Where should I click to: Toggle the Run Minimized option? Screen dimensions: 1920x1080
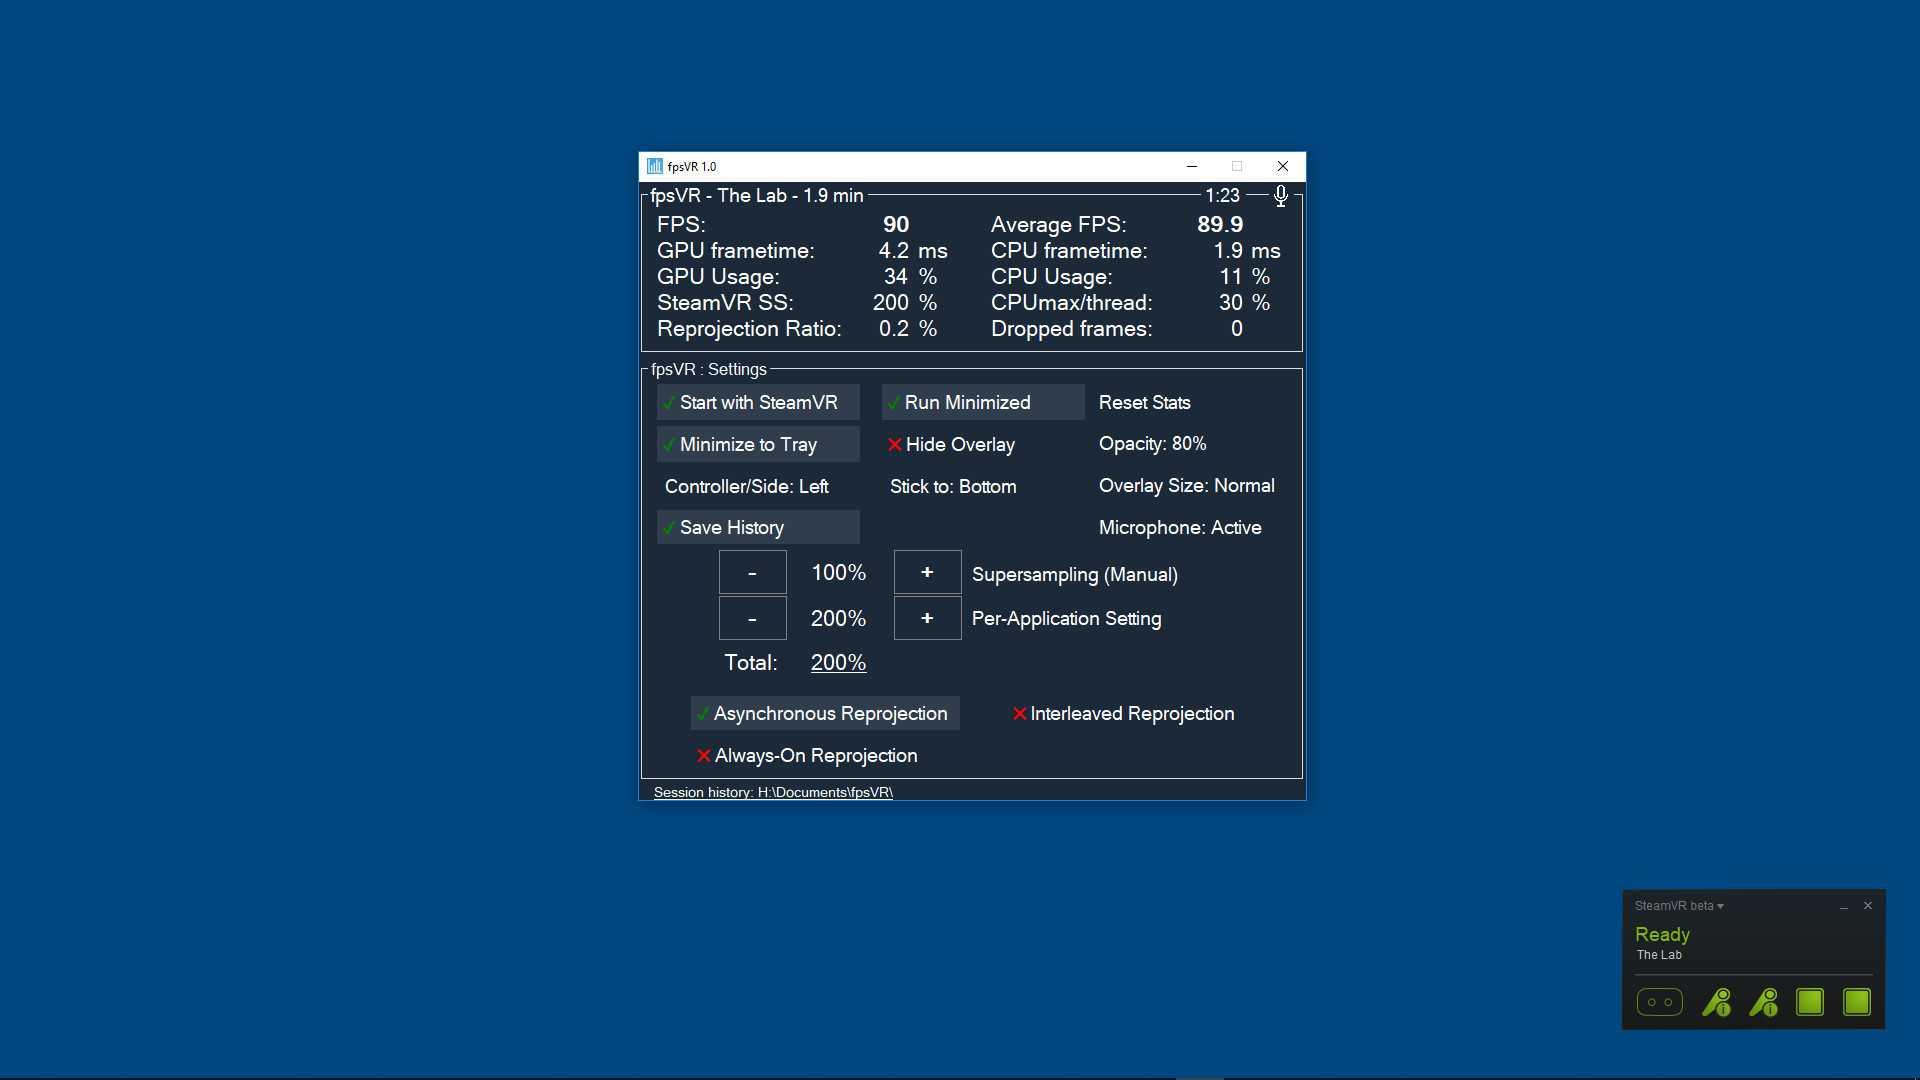pyautogui.click(x=983, y=402)
